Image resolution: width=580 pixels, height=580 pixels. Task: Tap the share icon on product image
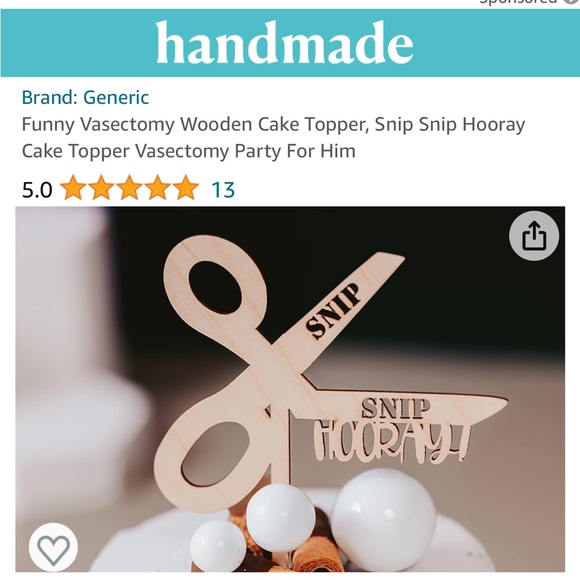[533, 236]
